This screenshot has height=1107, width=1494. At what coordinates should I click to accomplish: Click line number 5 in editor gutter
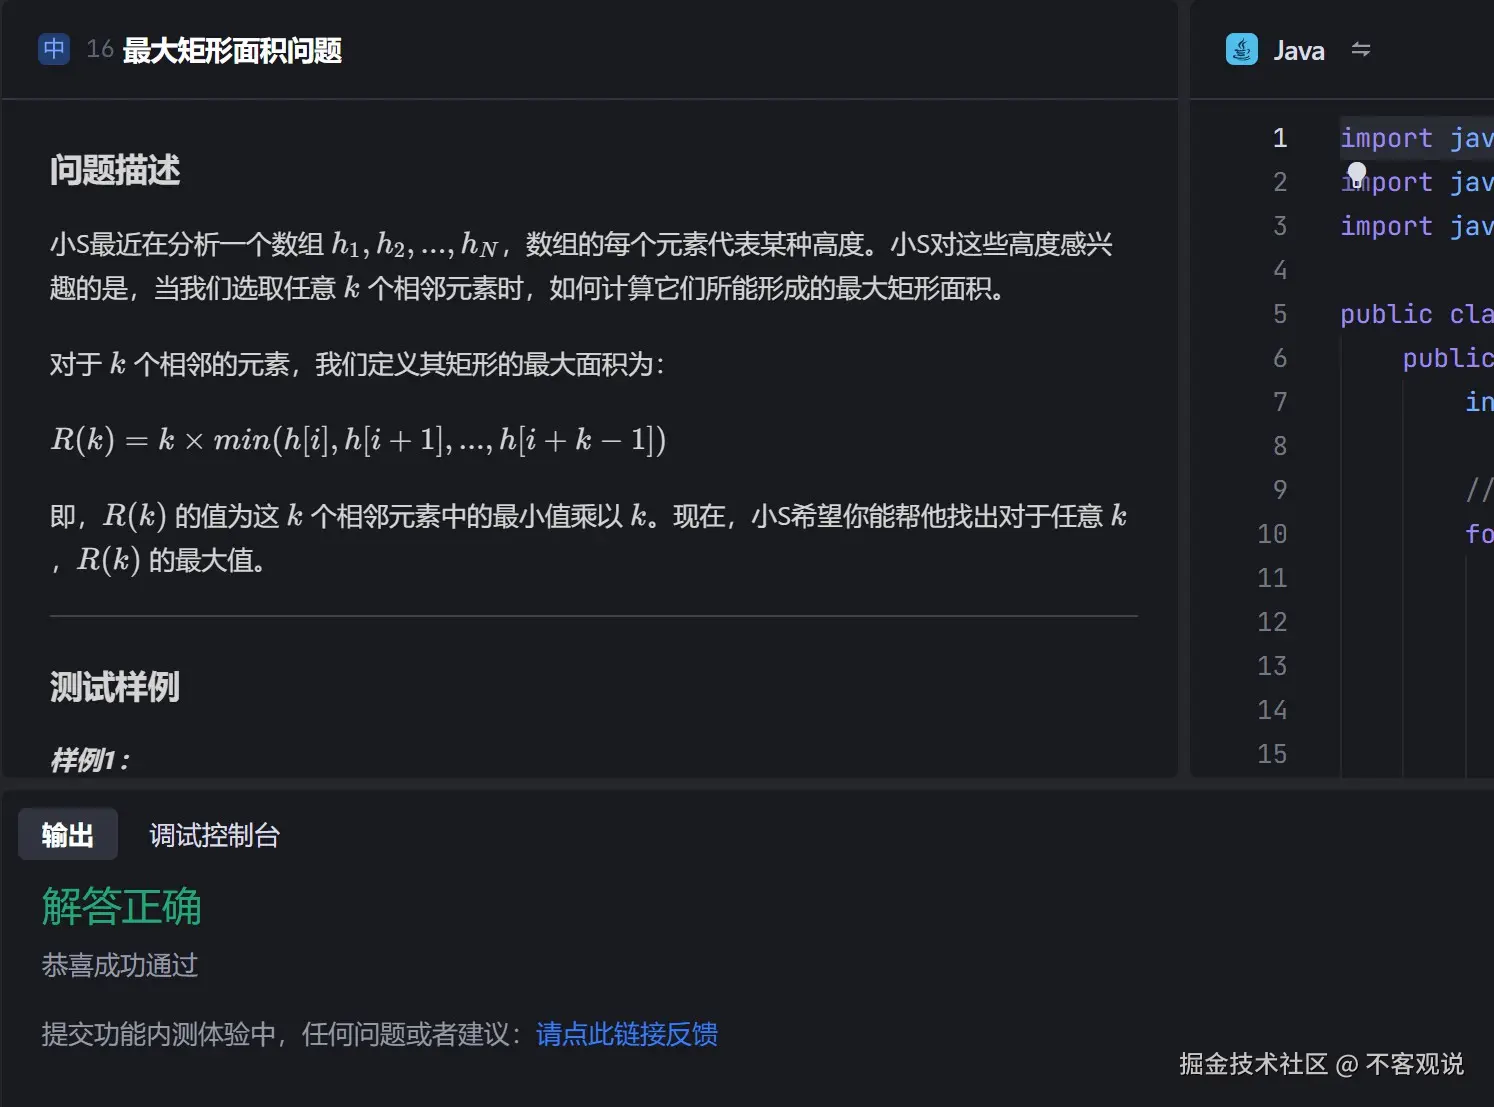click(1280, 314)
